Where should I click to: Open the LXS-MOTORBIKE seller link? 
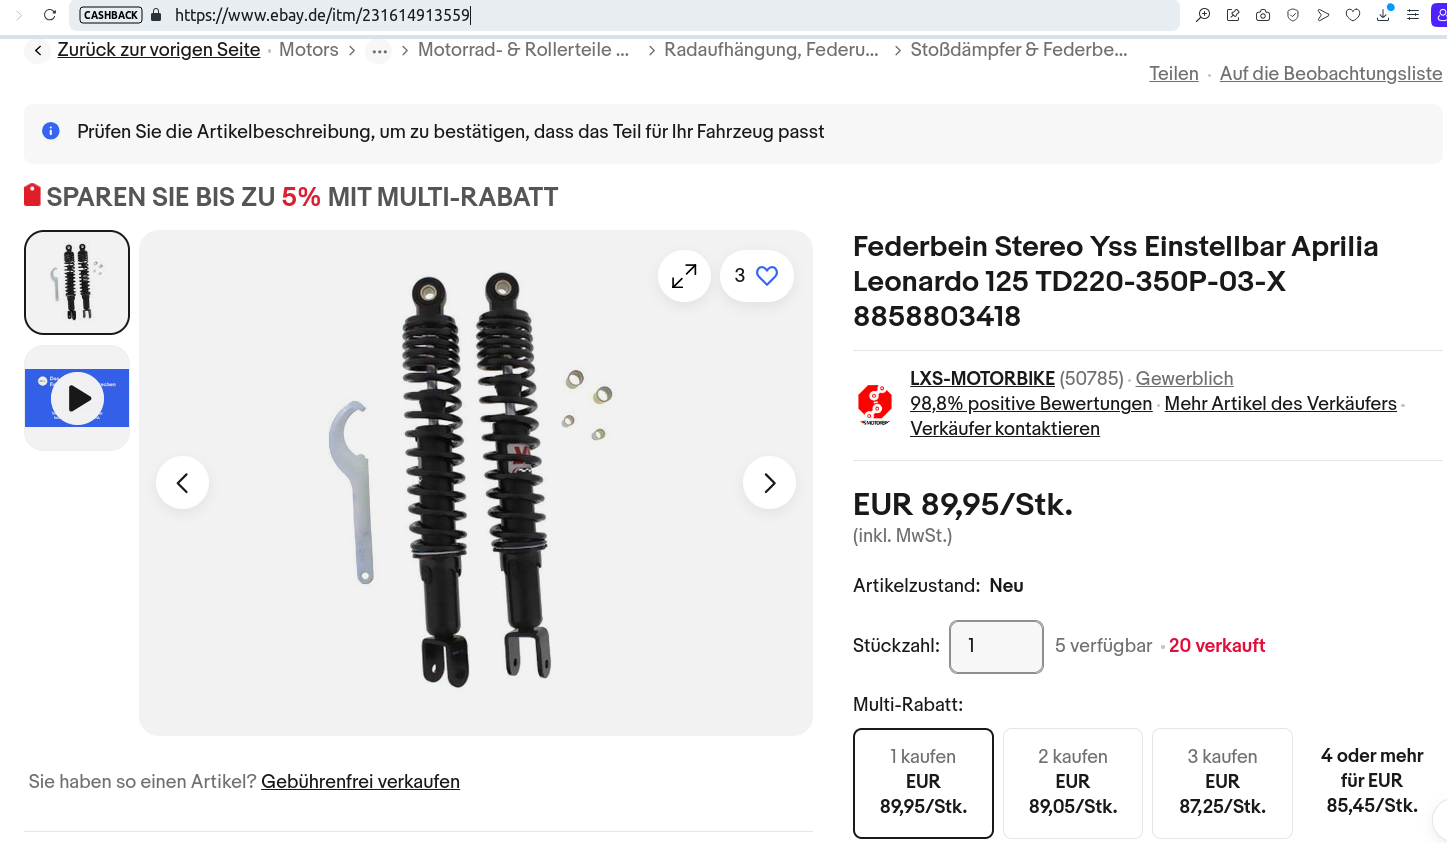(x=982, y=379)
